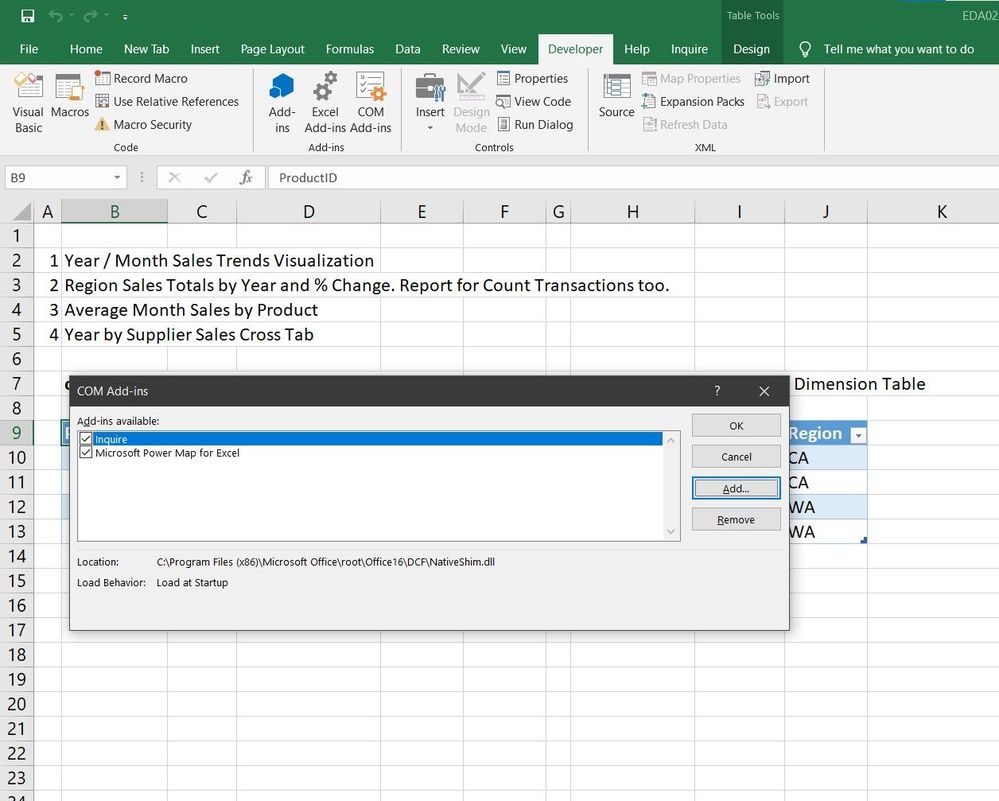Viewport: 999px width, 801px height.
Task: Open Excel Add-ins manager
Action: click(x=325, y=103)
